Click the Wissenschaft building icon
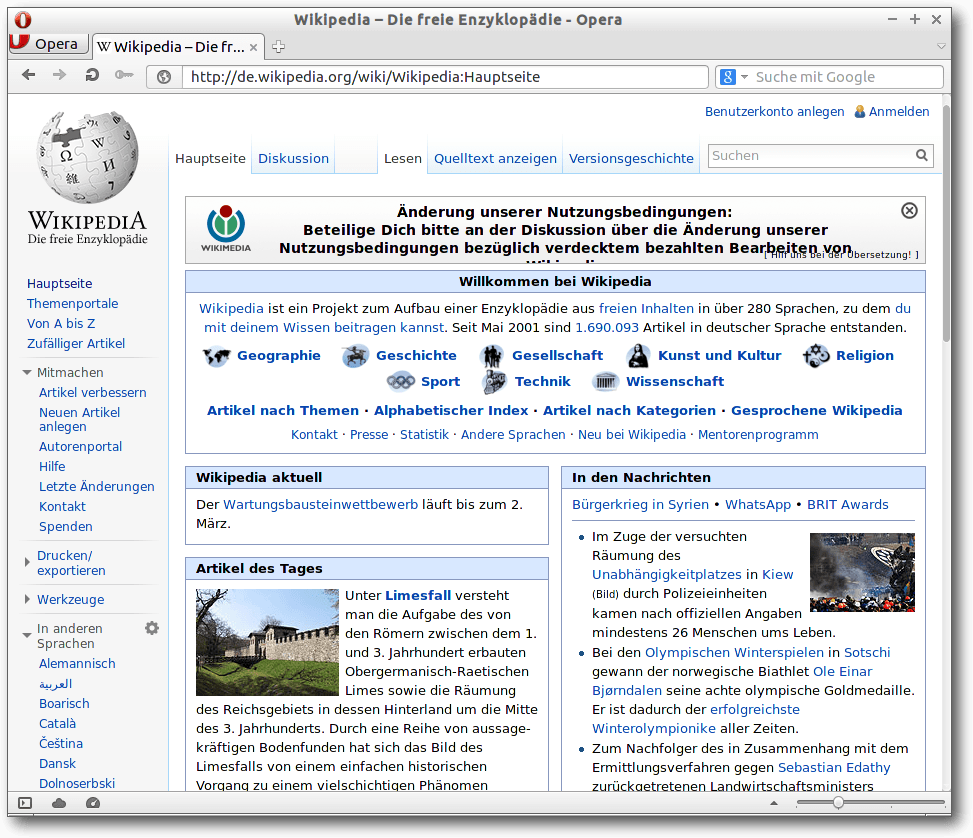973x838 pixels. [606, 381]
